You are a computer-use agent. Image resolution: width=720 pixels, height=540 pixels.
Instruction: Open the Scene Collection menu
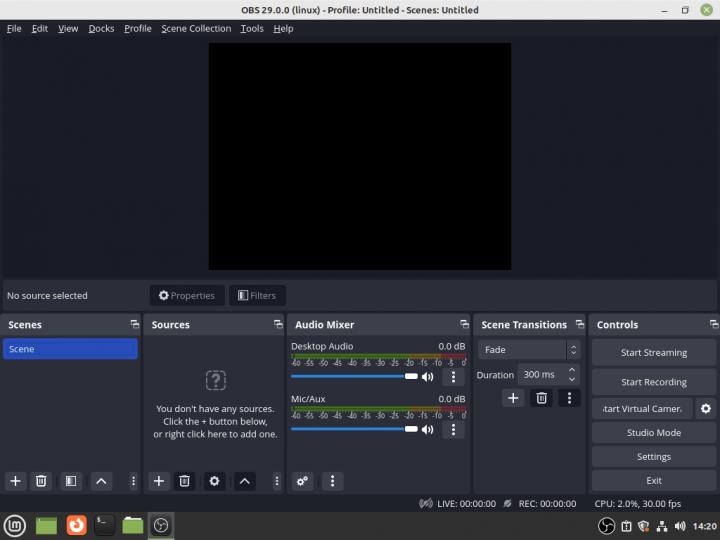click(x=196, y=28)
